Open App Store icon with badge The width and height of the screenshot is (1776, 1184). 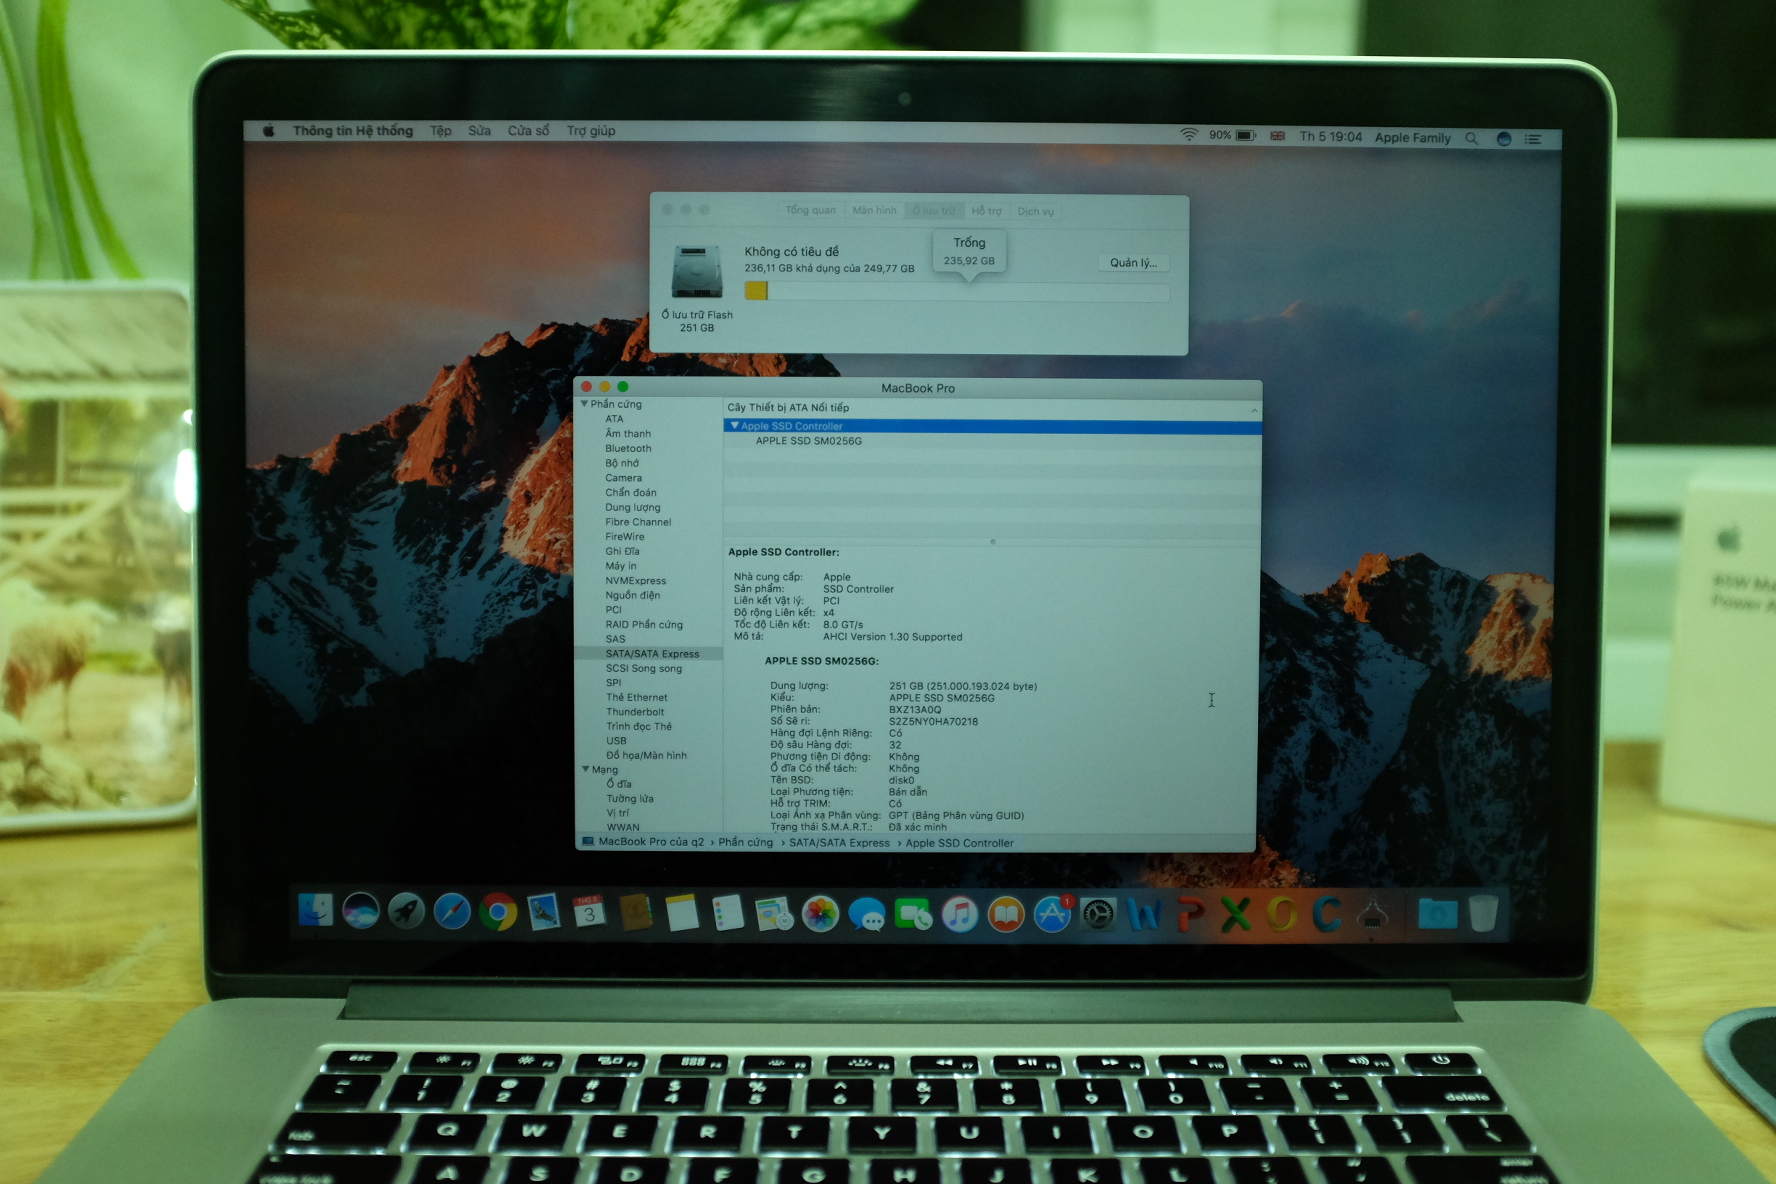pyautogui.click(x=1052, y=914)
